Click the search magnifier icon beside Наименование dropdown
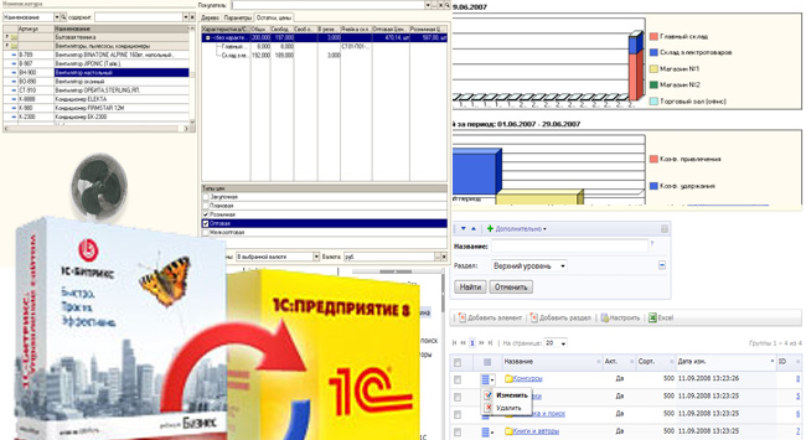Viewport: 806px width, 440px height. (x=64, y=17)
